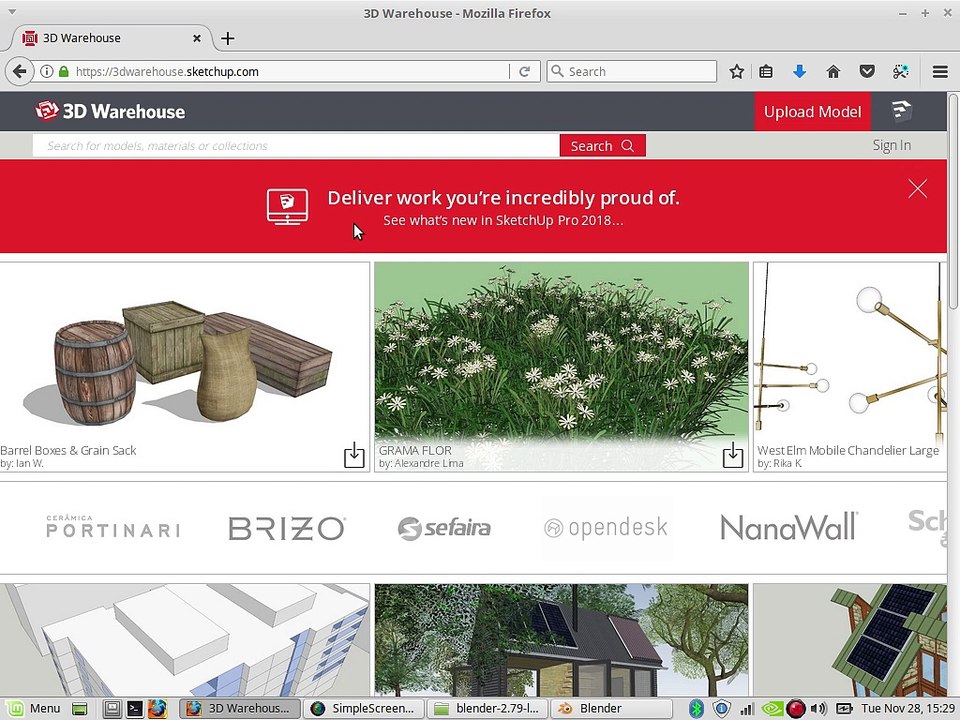Click the Opendesk brand logo

(x=606, y=527)
